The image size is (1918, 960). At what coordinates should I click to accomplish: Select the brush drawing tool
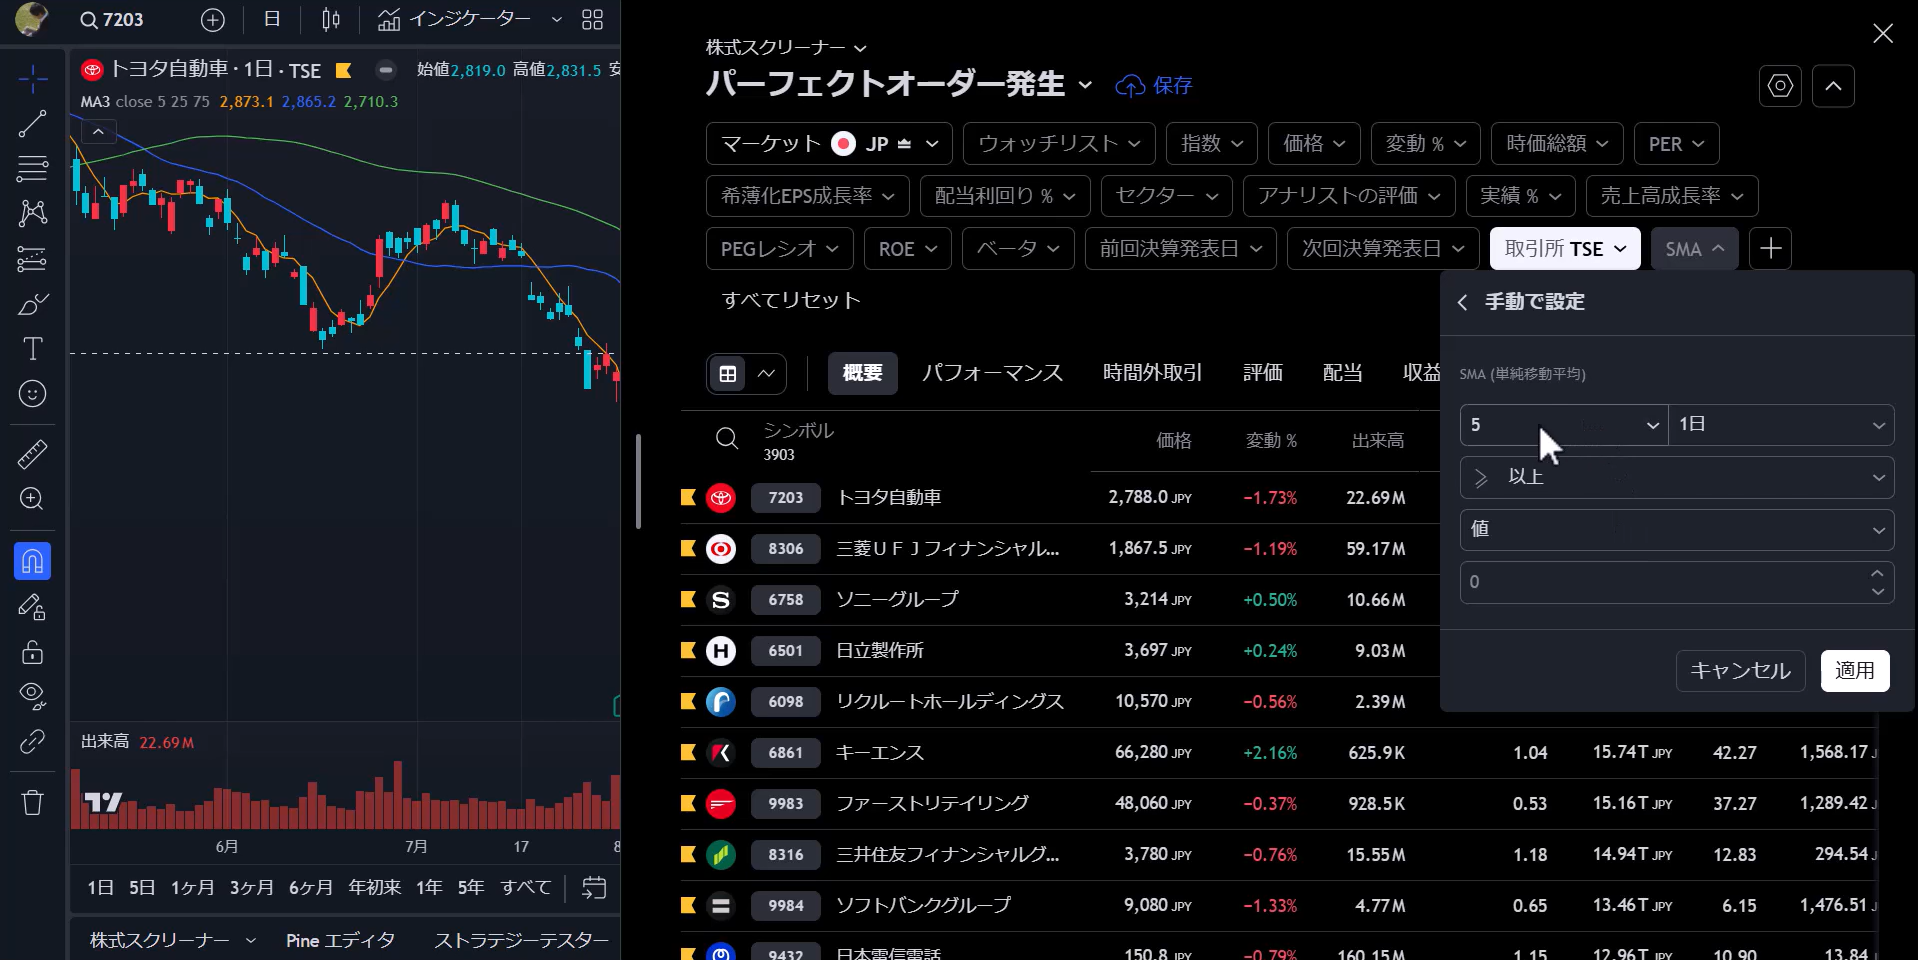click(x=32, y=304)
